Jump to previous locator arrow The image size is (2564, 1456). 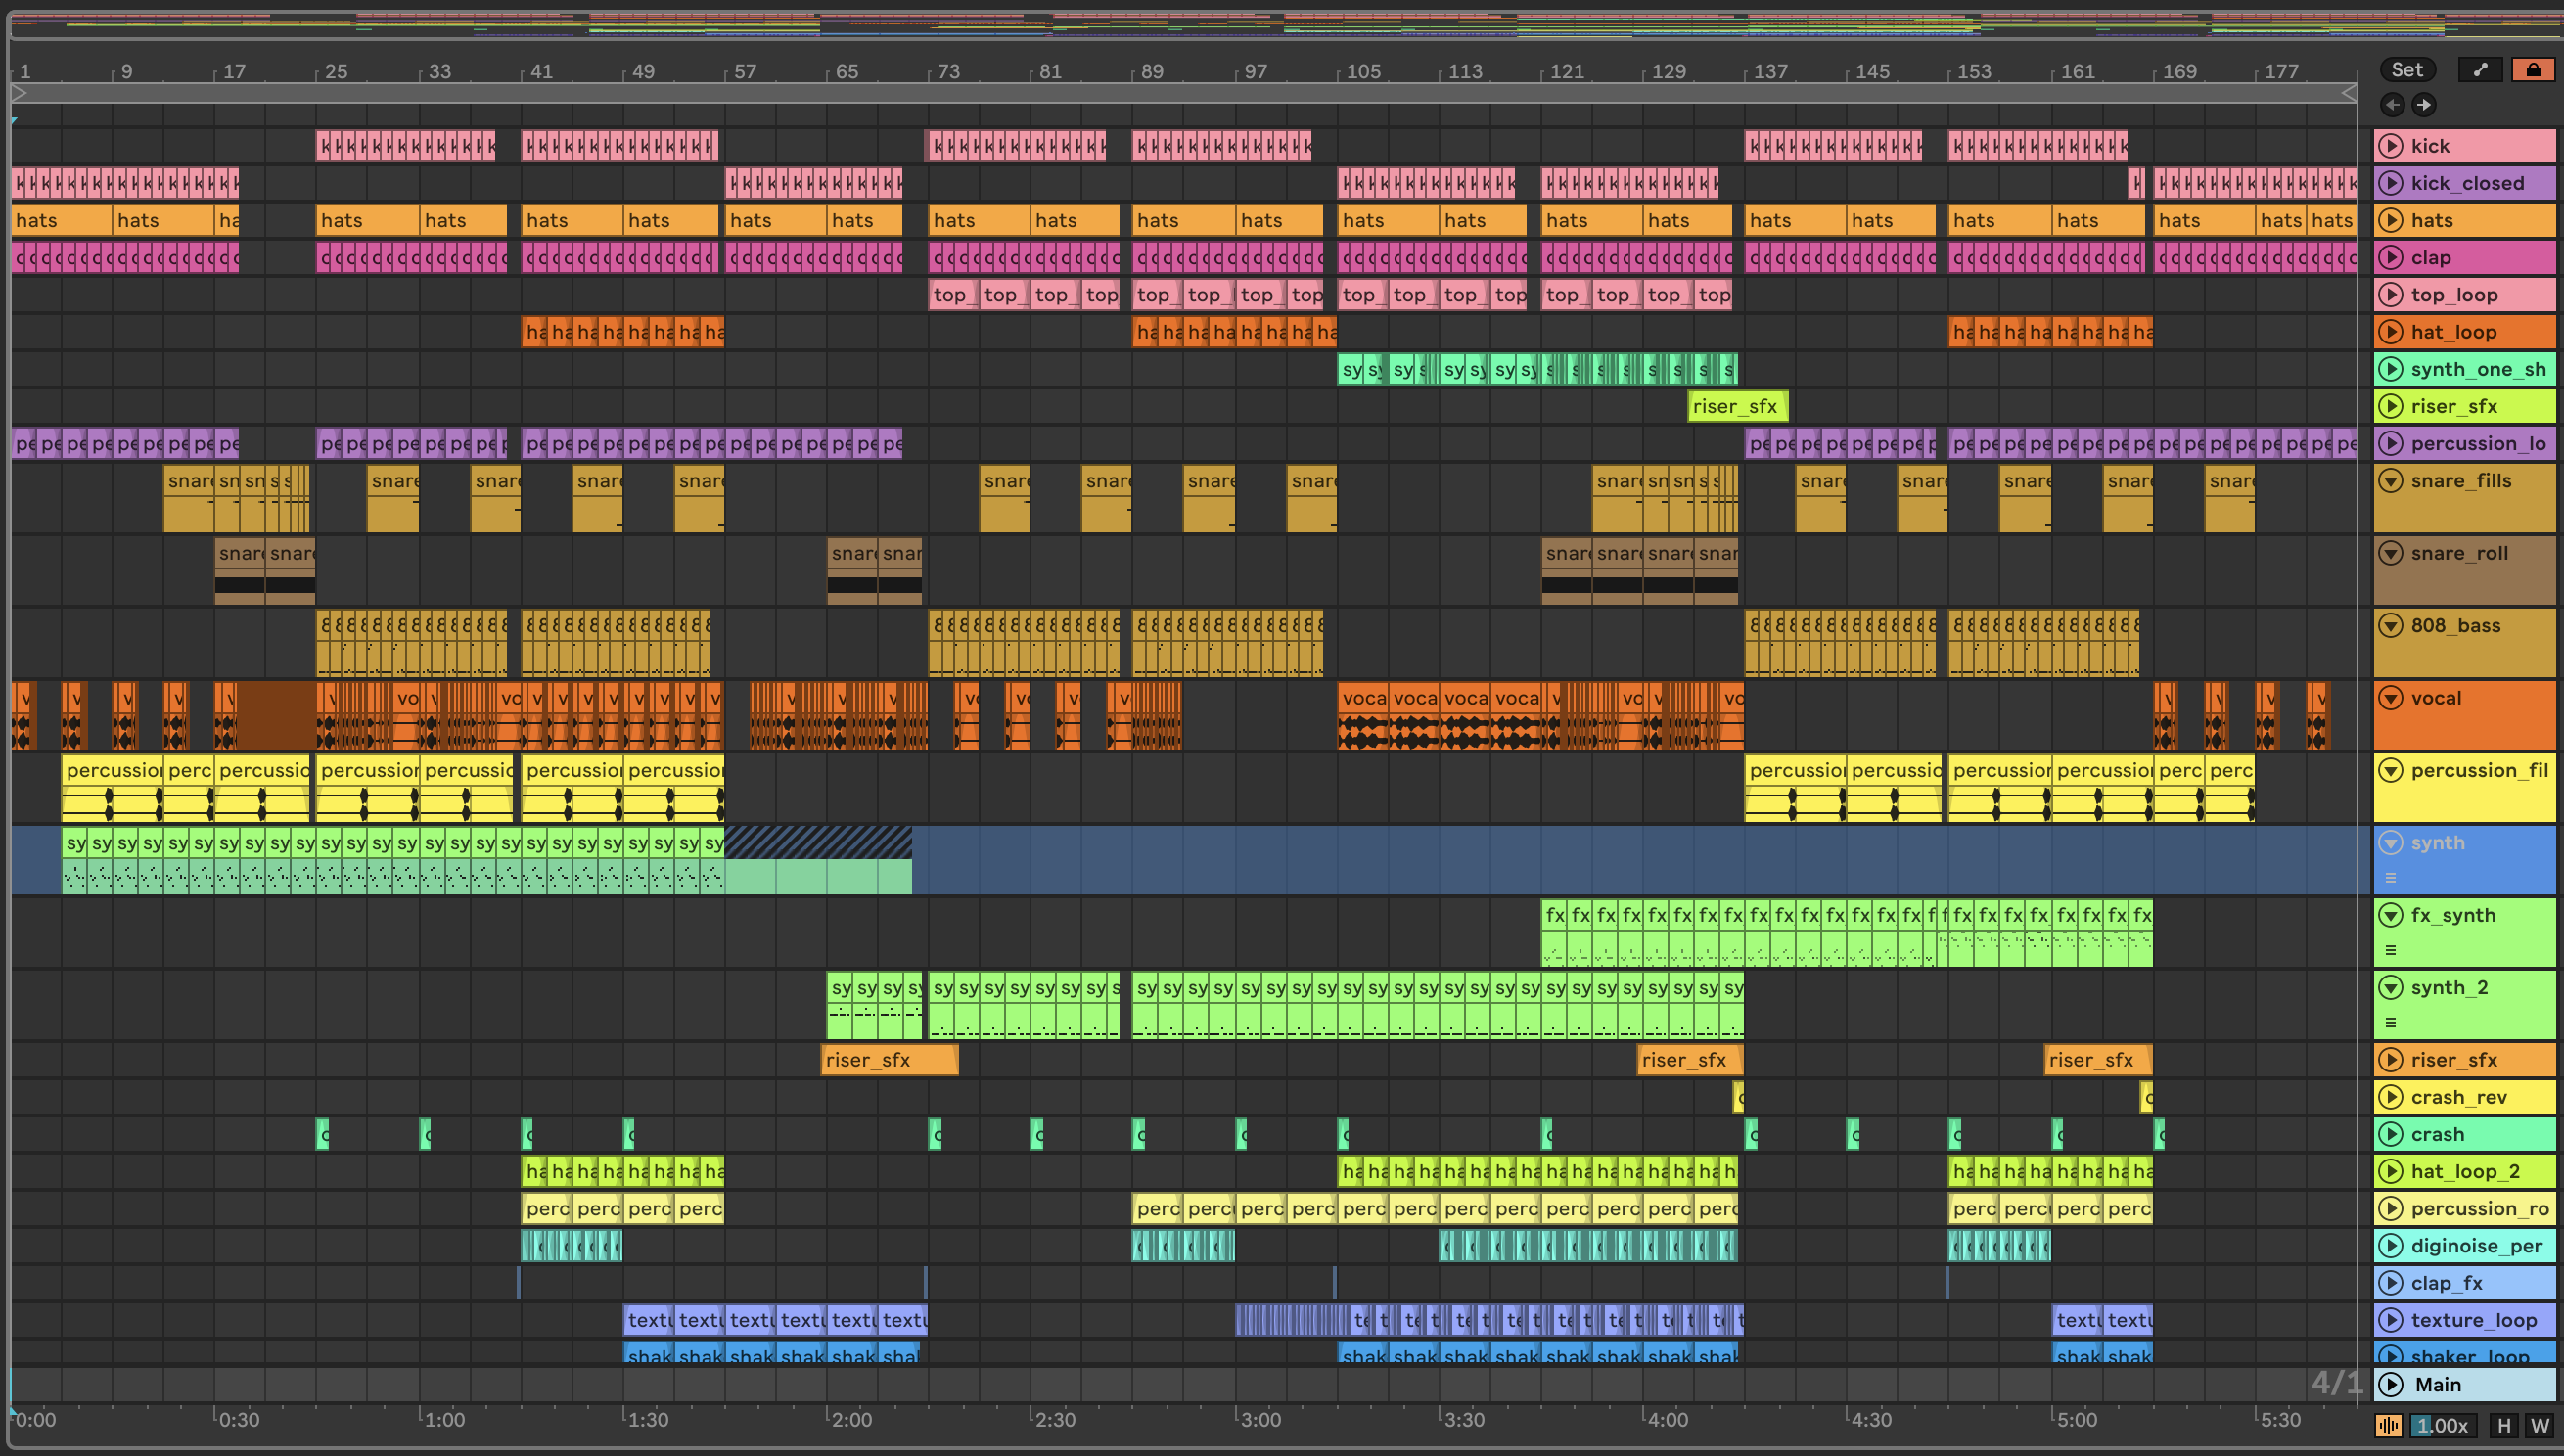2392,104
